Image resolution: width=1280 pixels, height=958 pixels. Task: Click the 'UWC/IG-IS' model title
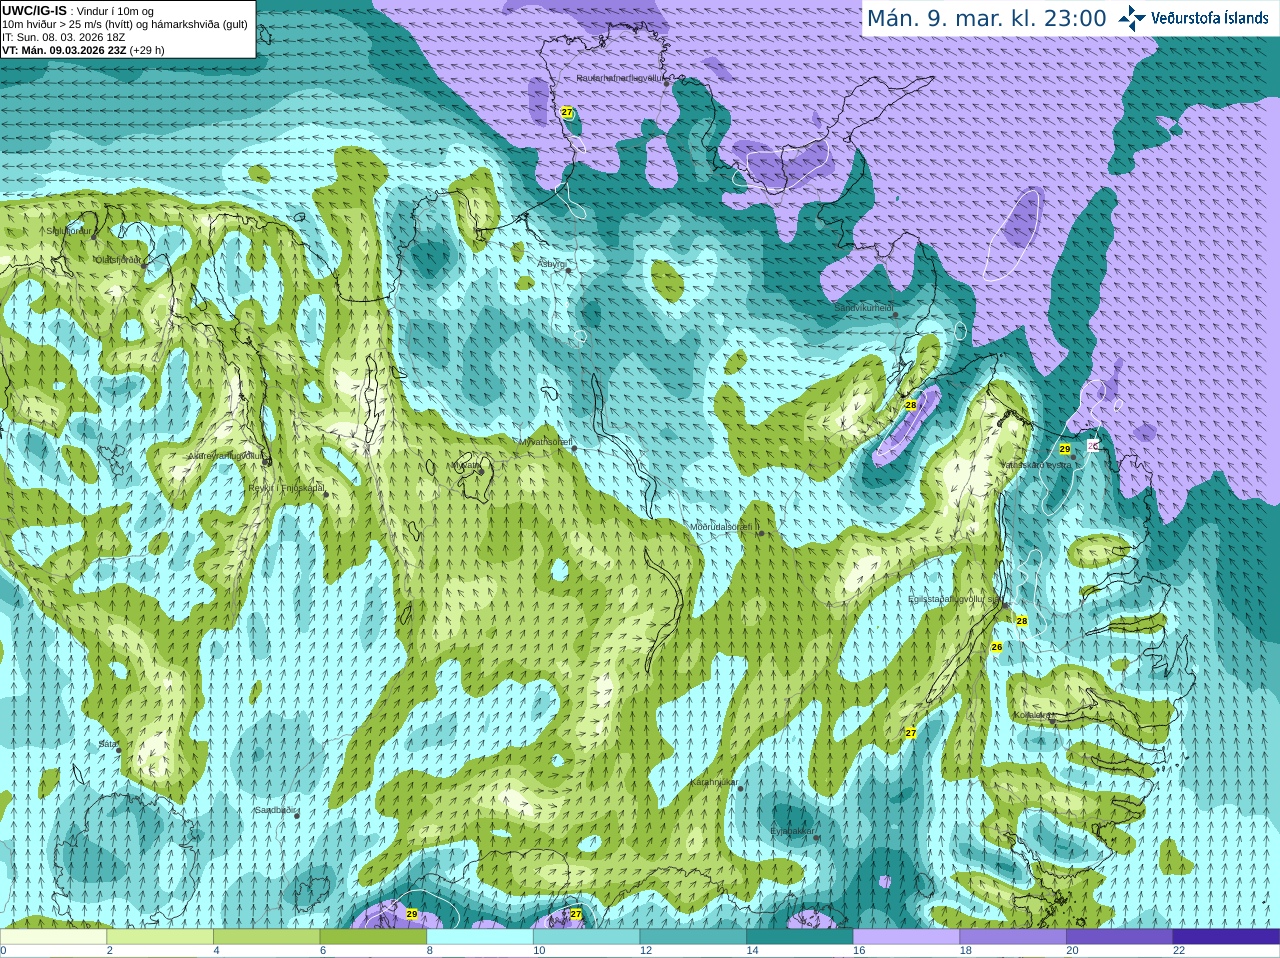point(34,10)
